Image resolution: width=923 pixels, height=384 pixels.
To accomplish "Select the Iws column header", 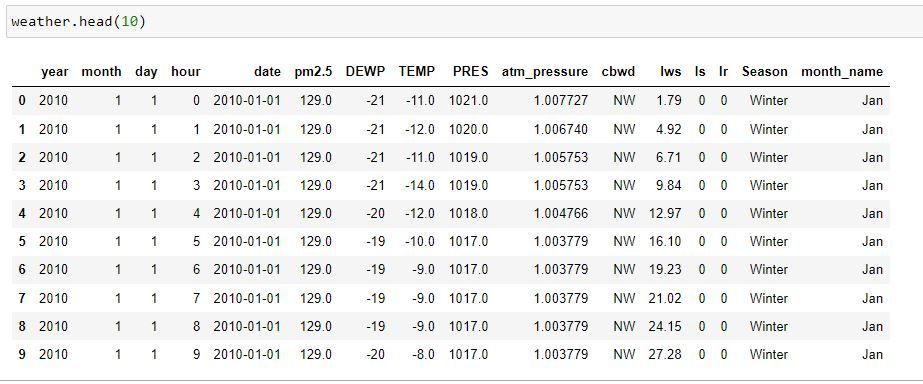I will [x=670, y=72].
